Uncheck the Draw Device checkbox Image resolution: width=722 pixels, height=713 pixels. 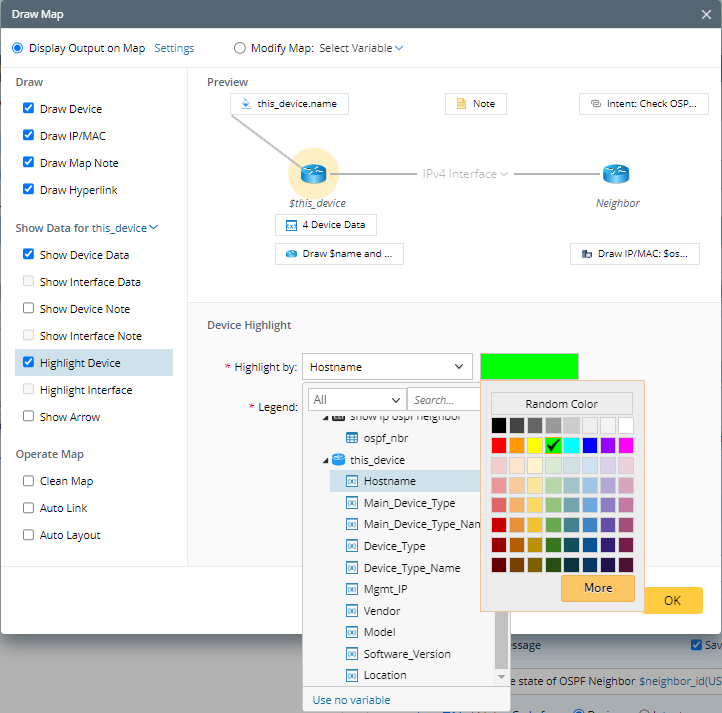coord(29,109)
